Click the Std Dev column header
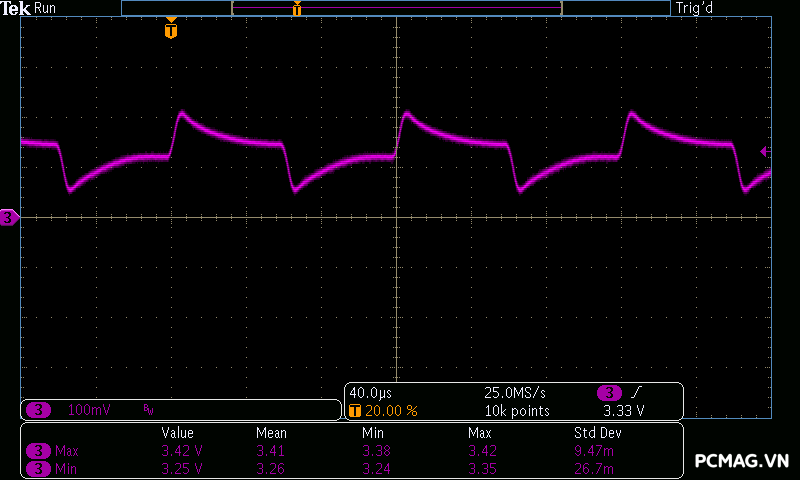The width and height of the screenshot is (800, 480). pyautogui.click(x=597, y=433)
